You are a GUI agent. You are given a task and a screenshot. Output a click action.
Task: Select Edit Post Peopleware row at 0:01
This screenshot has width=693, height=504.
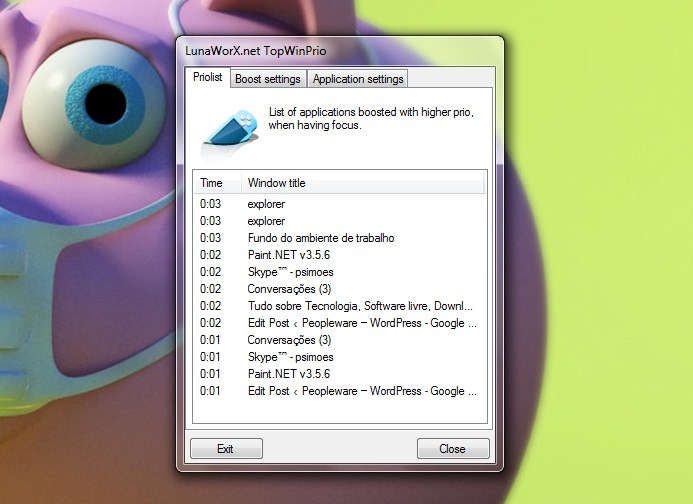click(x=339, y=391)
